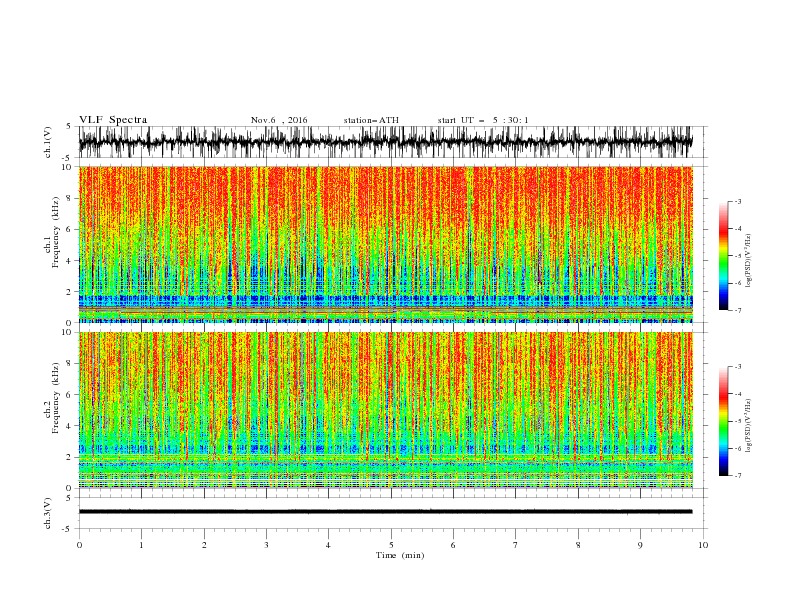Click the last time axis tick label '10'
The width and height of the screenshot is (792, 612).
click(703, 545)
